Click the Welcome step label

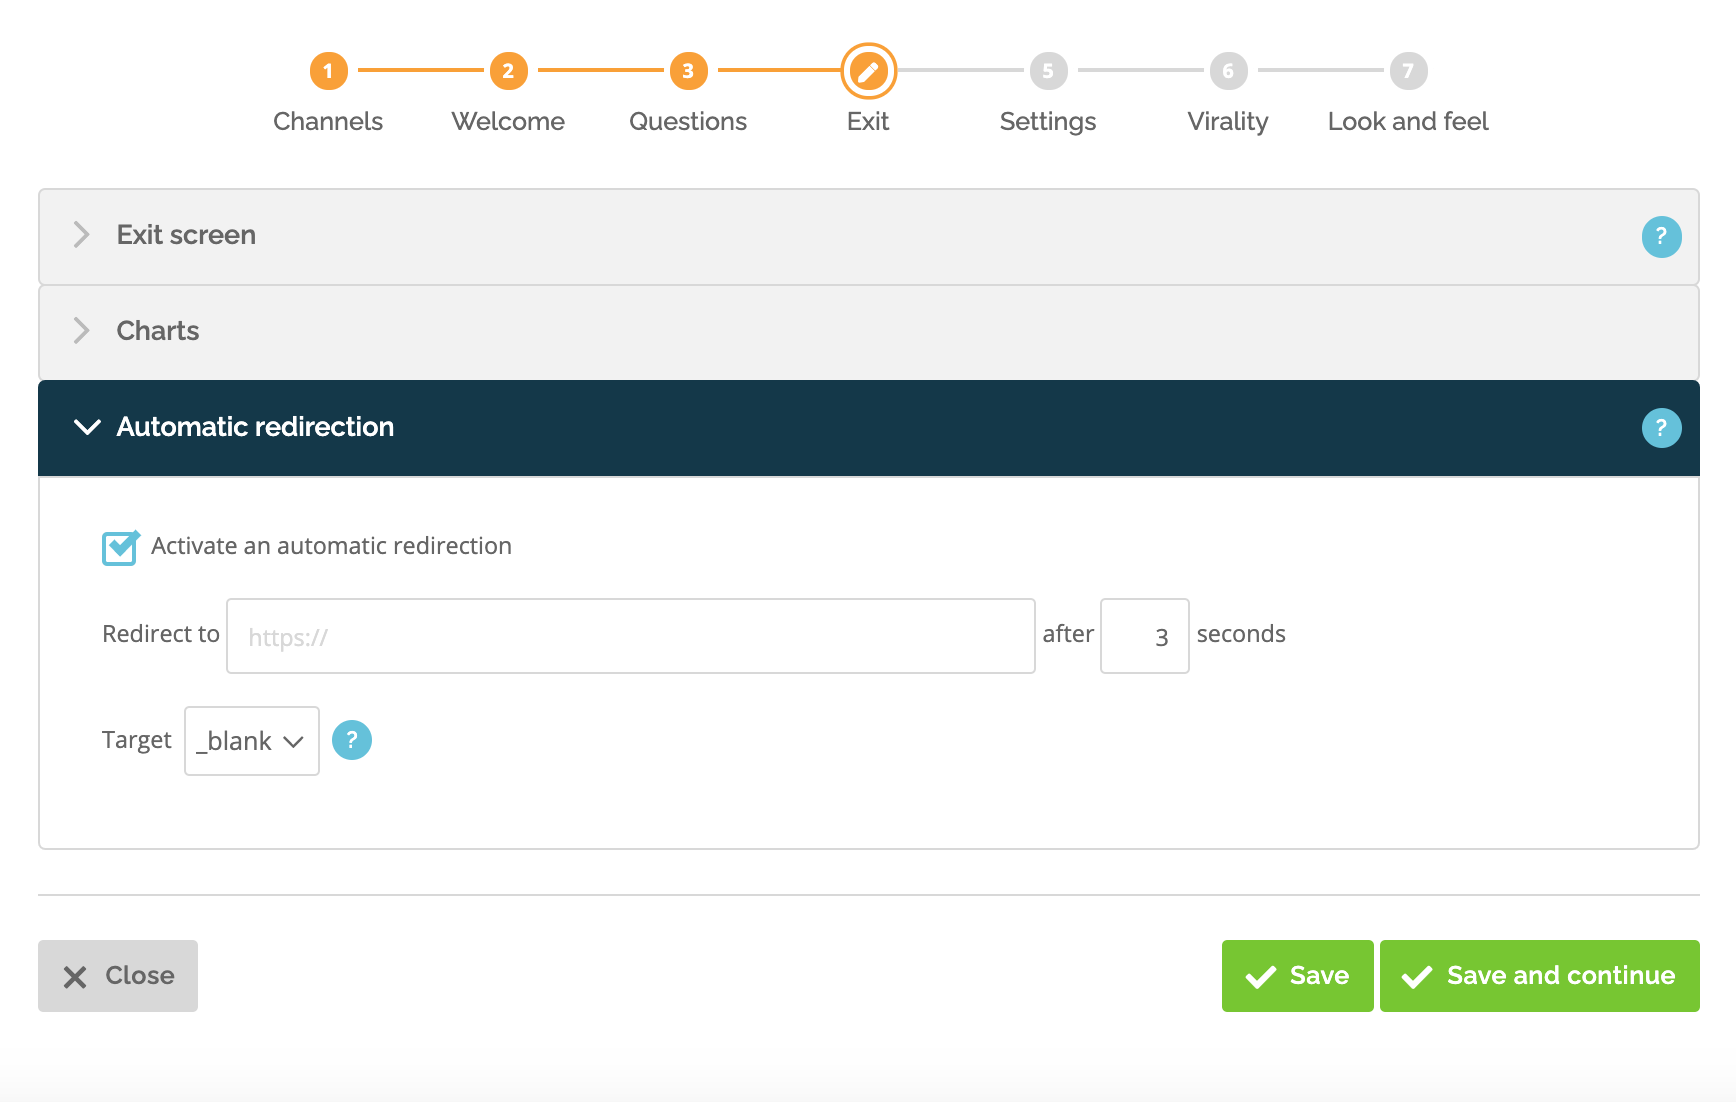508,121
